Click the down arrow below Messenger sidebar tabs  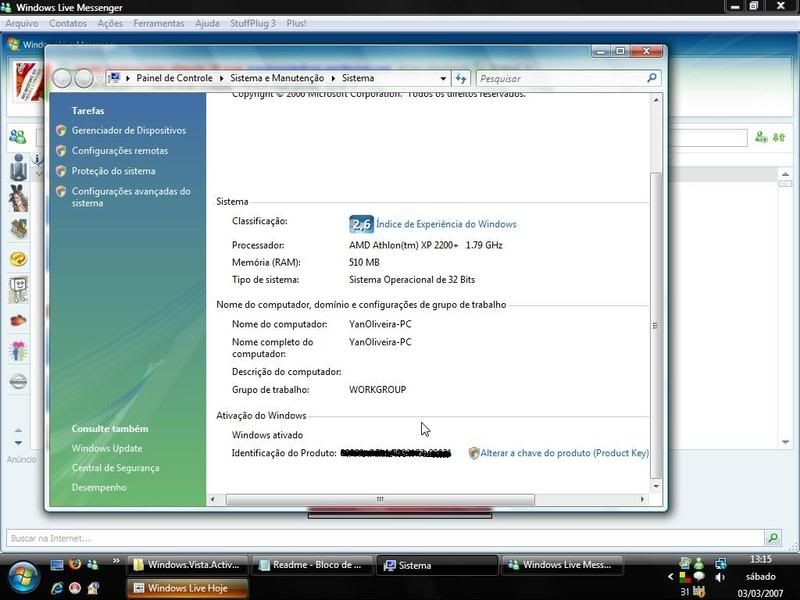click(18, 443)
